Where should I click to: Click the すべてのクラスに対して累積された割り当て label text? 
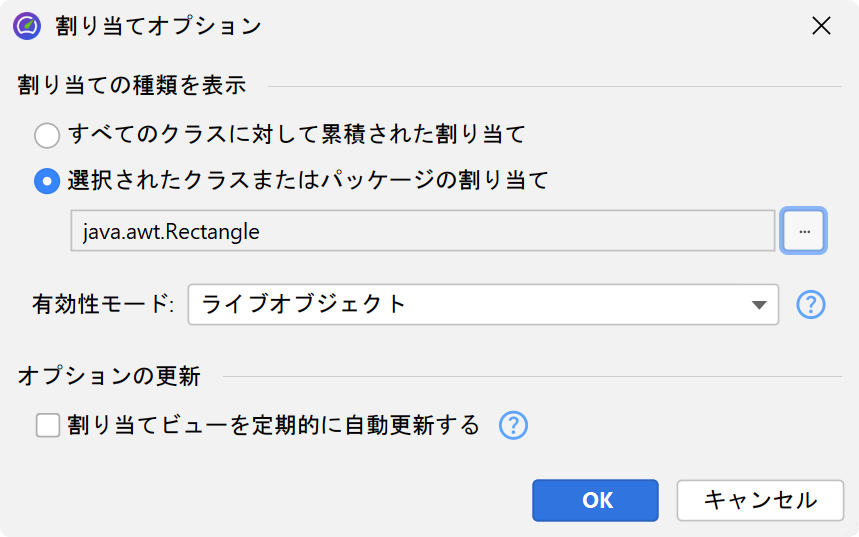click(x=296, y=134)
